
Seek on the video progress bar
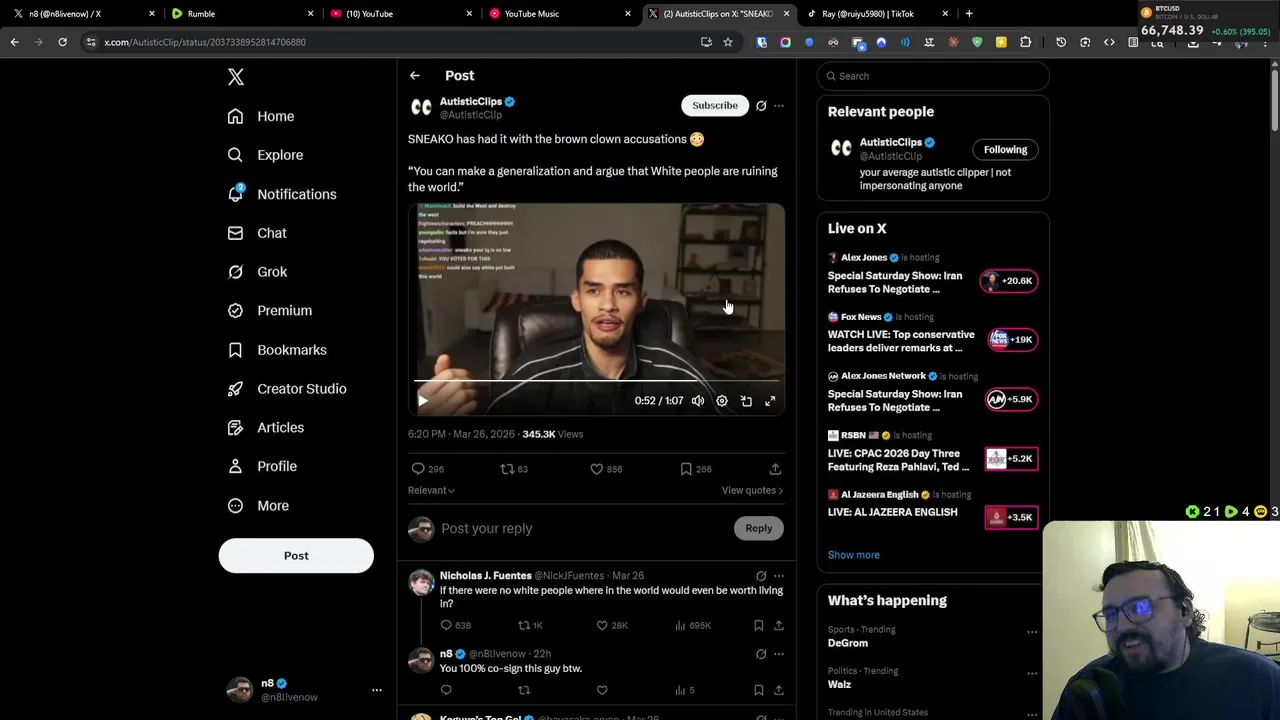click(x=596, y=381)
